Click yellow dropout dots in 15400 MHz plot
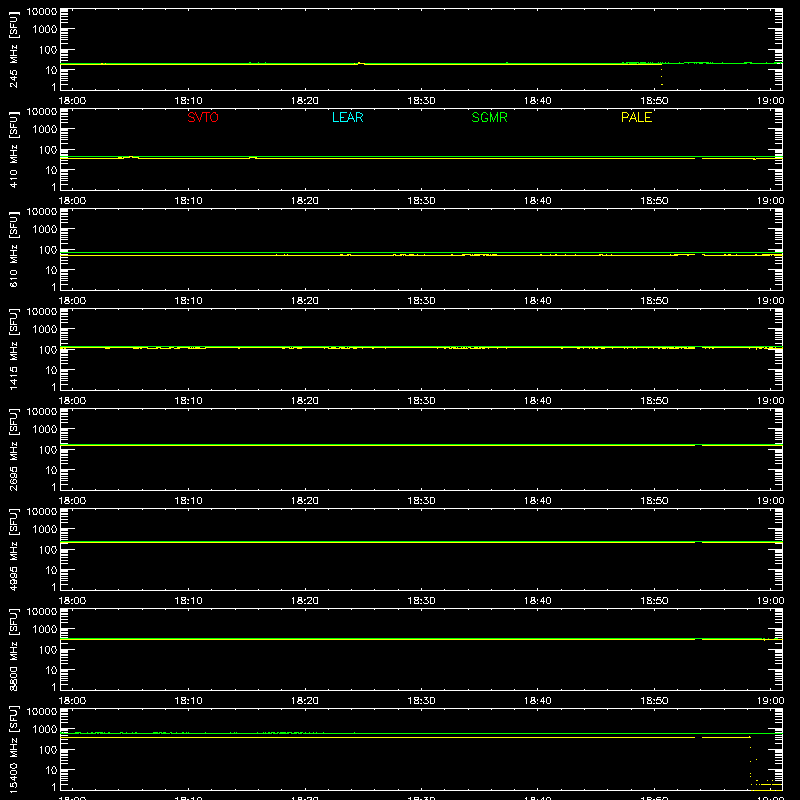 click(x=764, y=768)
